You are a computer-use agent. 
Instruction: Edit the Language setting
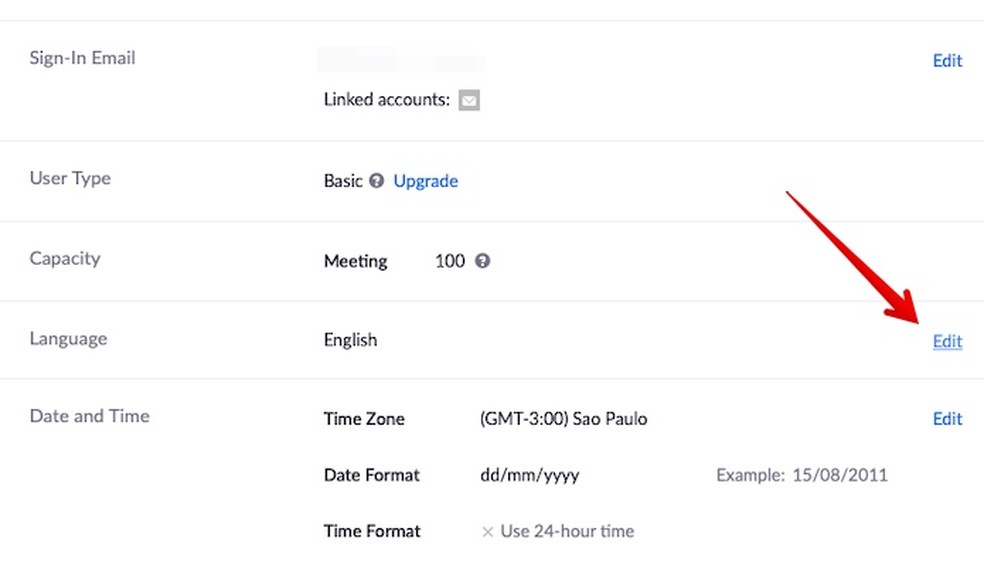tap(947, 341)
